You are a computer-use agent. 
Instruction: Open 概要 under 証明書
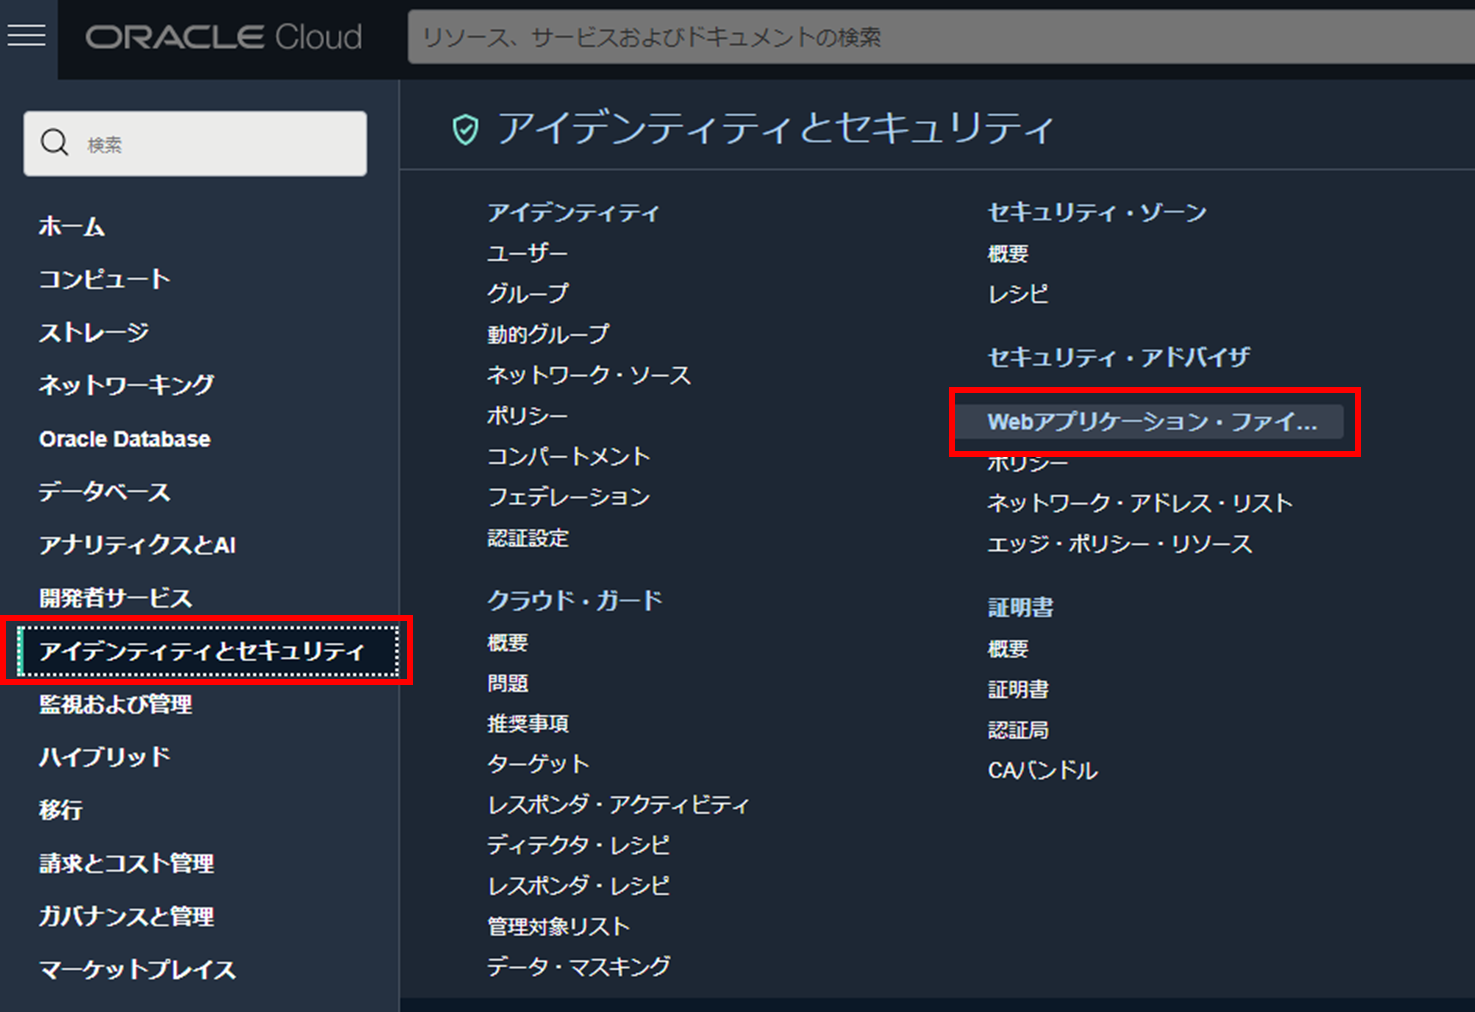coord(1008,648)
